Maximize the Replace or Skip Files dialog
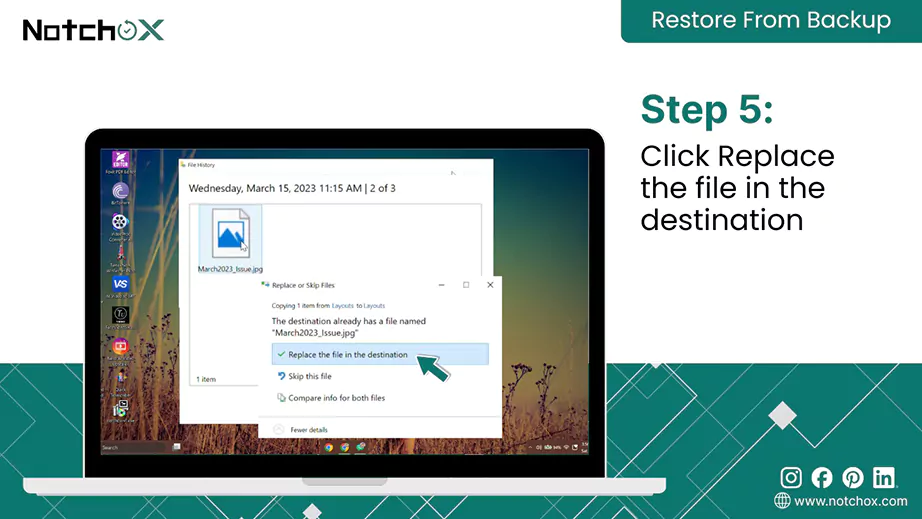Screen dimensions: 922x519 (x=466, y=285)
